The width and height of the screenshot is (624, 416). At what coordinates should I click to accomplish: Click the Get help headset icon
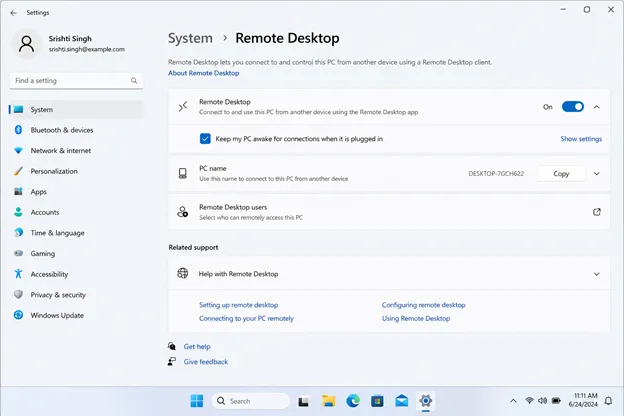coord(172,346)
